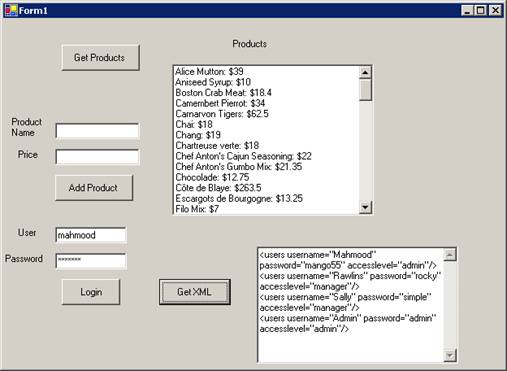Click the Price label
Image resolution: width=507 pixels, height=371 pixels.
28,155
